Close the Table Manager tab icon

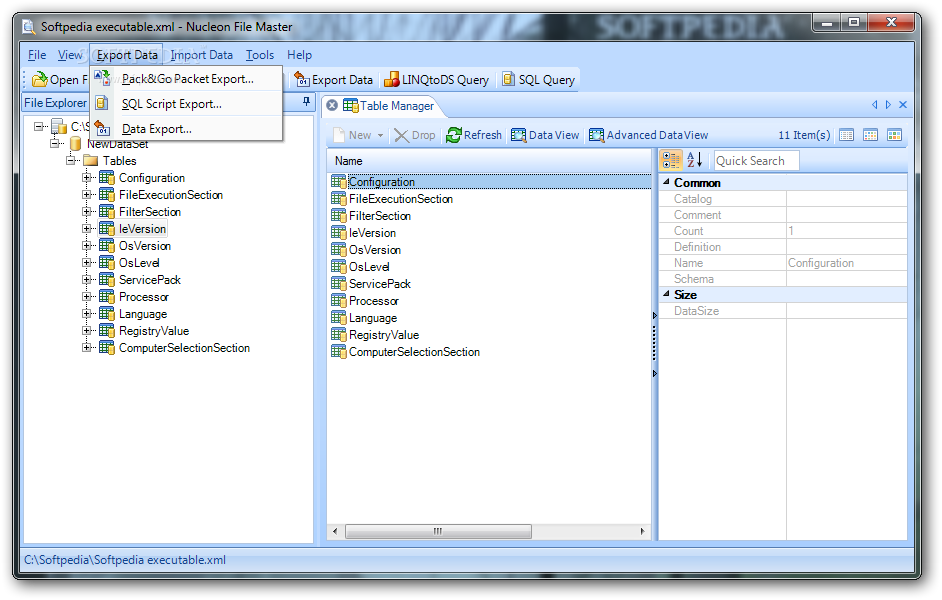pyautogui.click(x=332, y=105)
